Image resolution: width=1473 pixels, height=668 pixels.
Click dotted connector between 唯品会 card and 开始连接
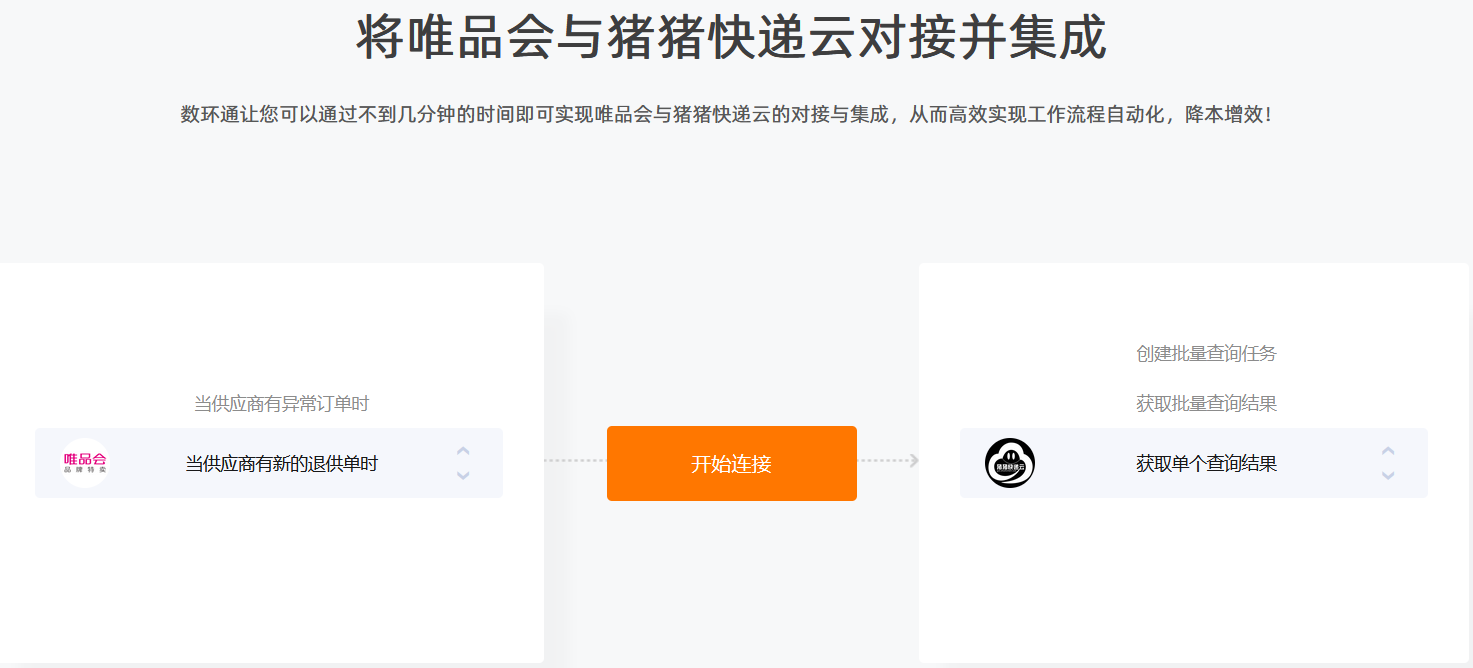pos(575,460)
